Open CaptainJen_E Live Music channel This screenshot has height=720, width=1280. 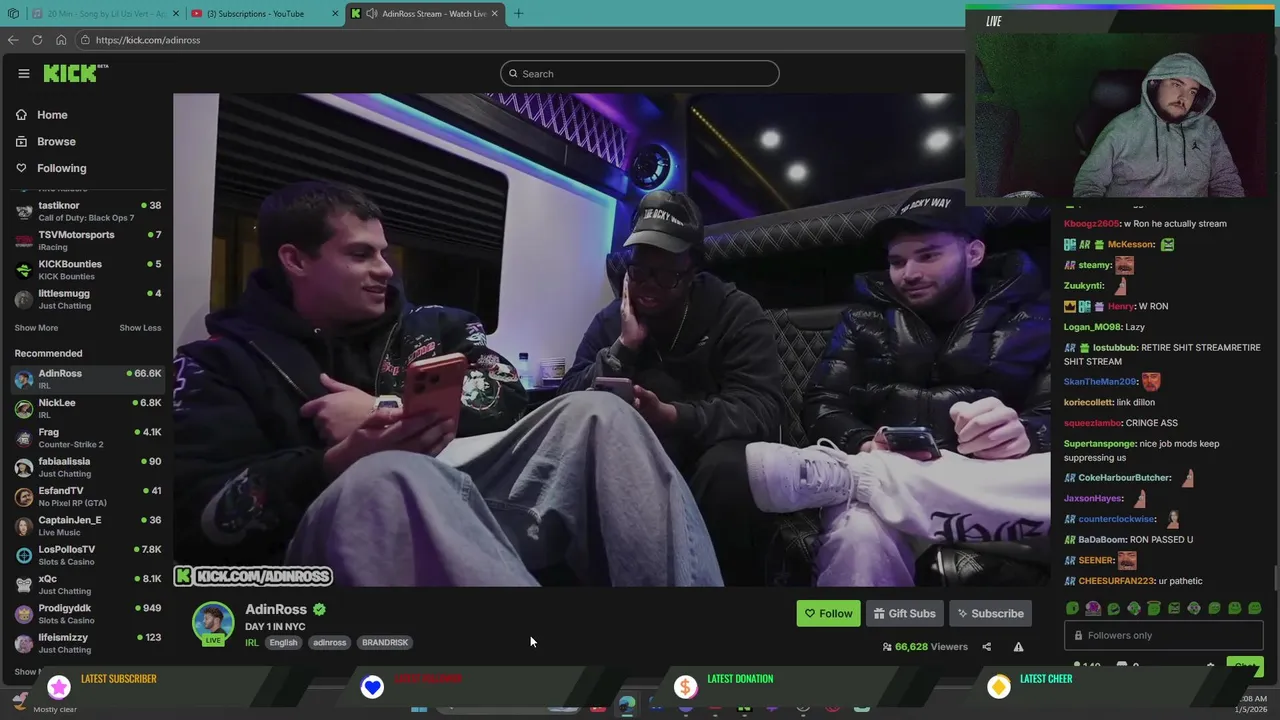pos(87,526)
